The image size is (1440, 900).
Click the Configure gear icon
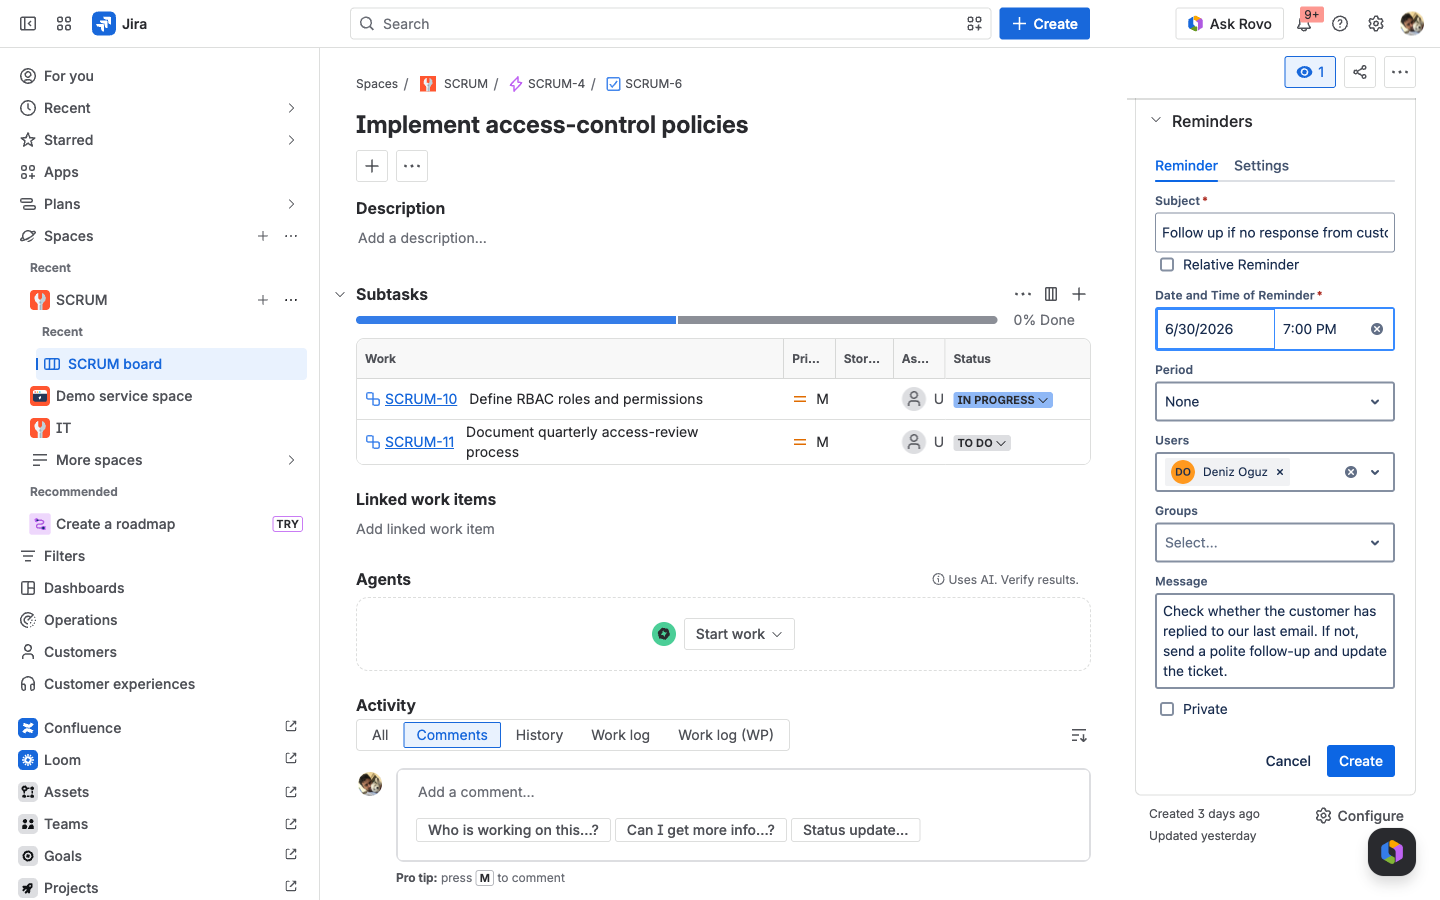[x=1324, y=816]
